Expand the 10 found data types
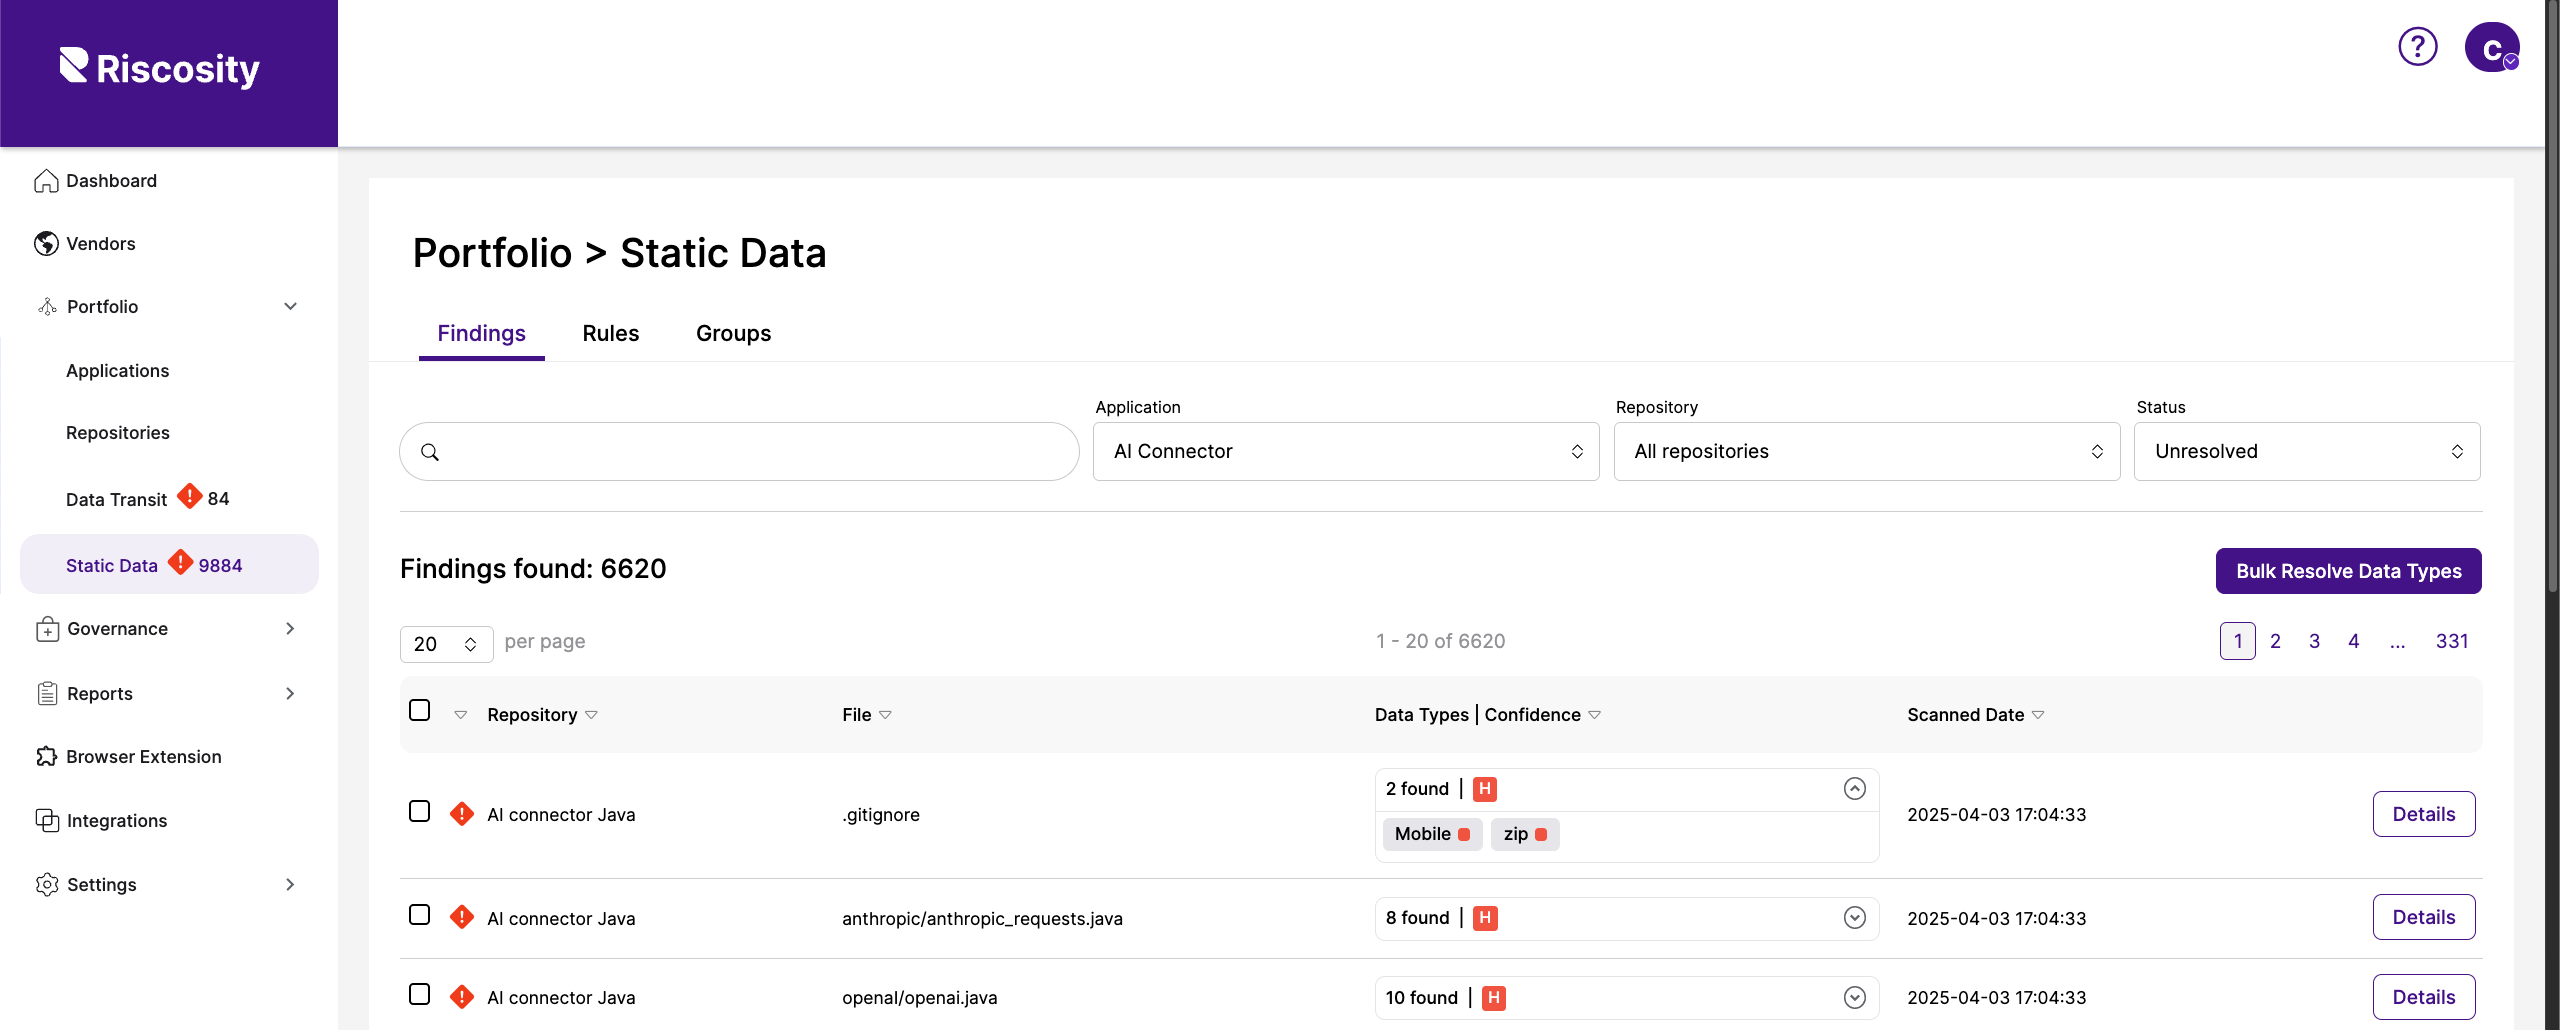The width and height of the screenshot is (2560, 1030). [x=1855, y=998]
